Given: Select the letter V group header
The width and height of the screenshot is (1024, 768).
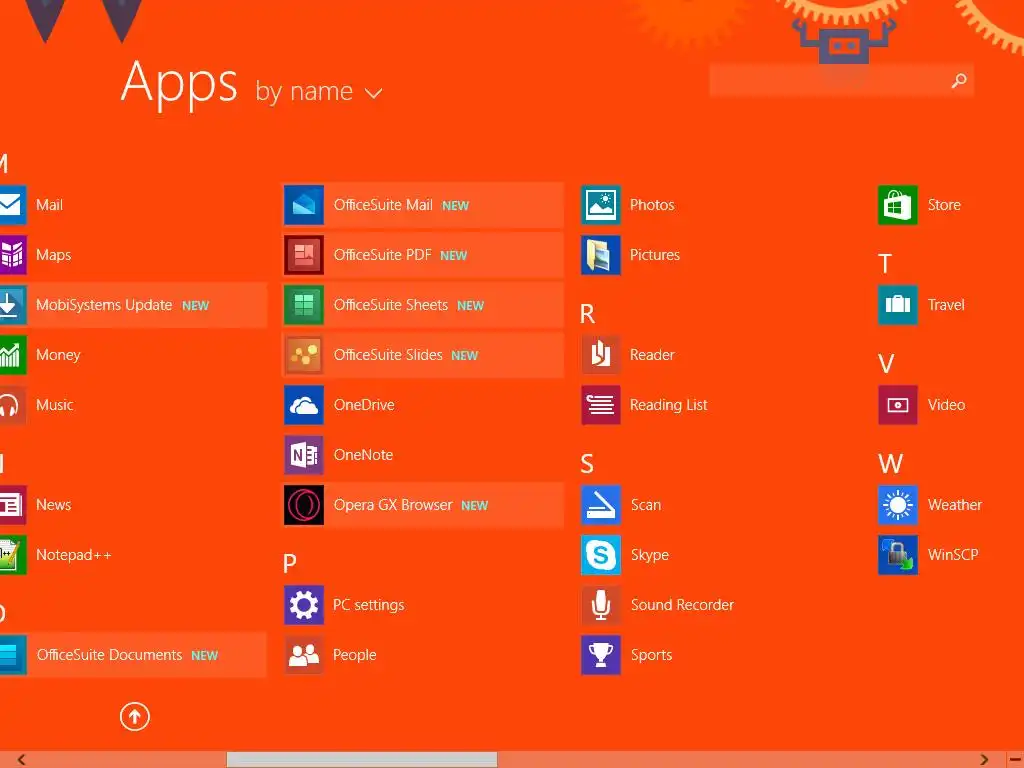Looking at the screenshot, I should 886,364.
